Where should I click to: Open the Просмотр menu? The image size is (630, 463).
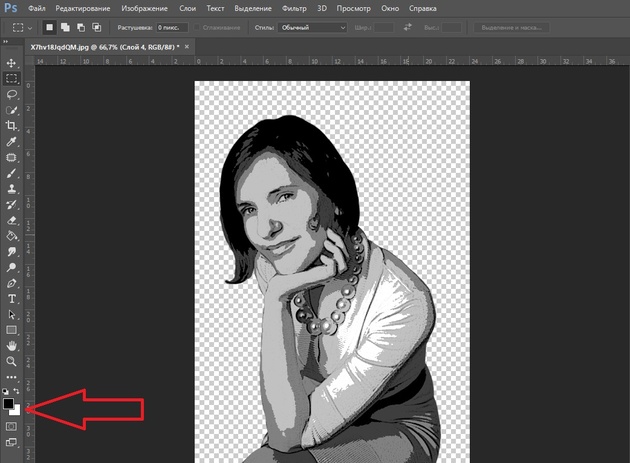354,8
